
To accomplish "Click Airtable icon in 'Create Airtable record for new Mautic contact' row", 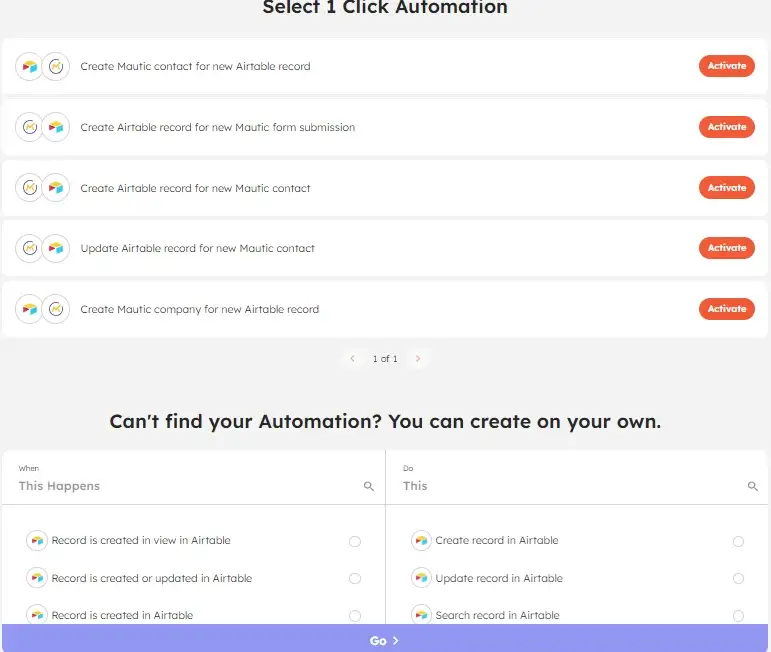I will pyautogui.click(x=56, y=188).
